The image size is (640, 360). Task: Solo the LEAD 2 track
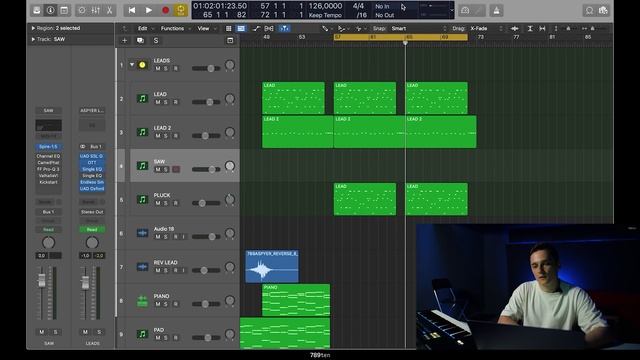(166, 136)
